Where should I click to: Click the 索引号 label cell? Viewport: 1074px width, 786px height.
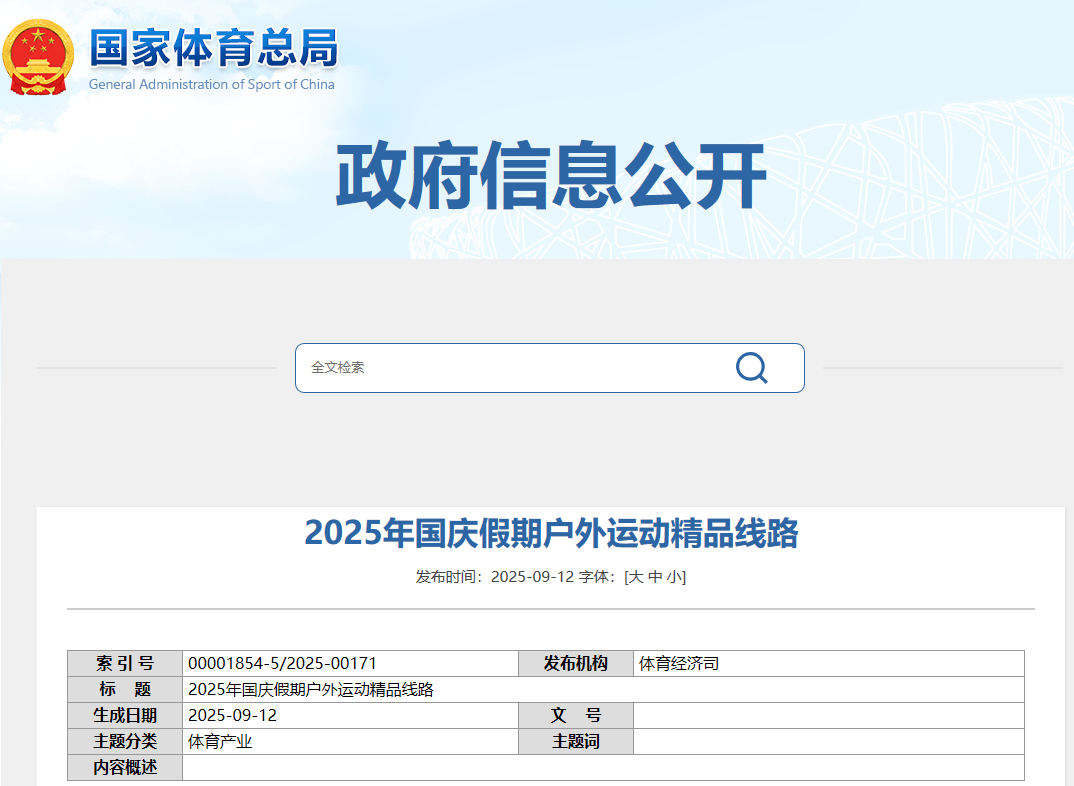125,663
